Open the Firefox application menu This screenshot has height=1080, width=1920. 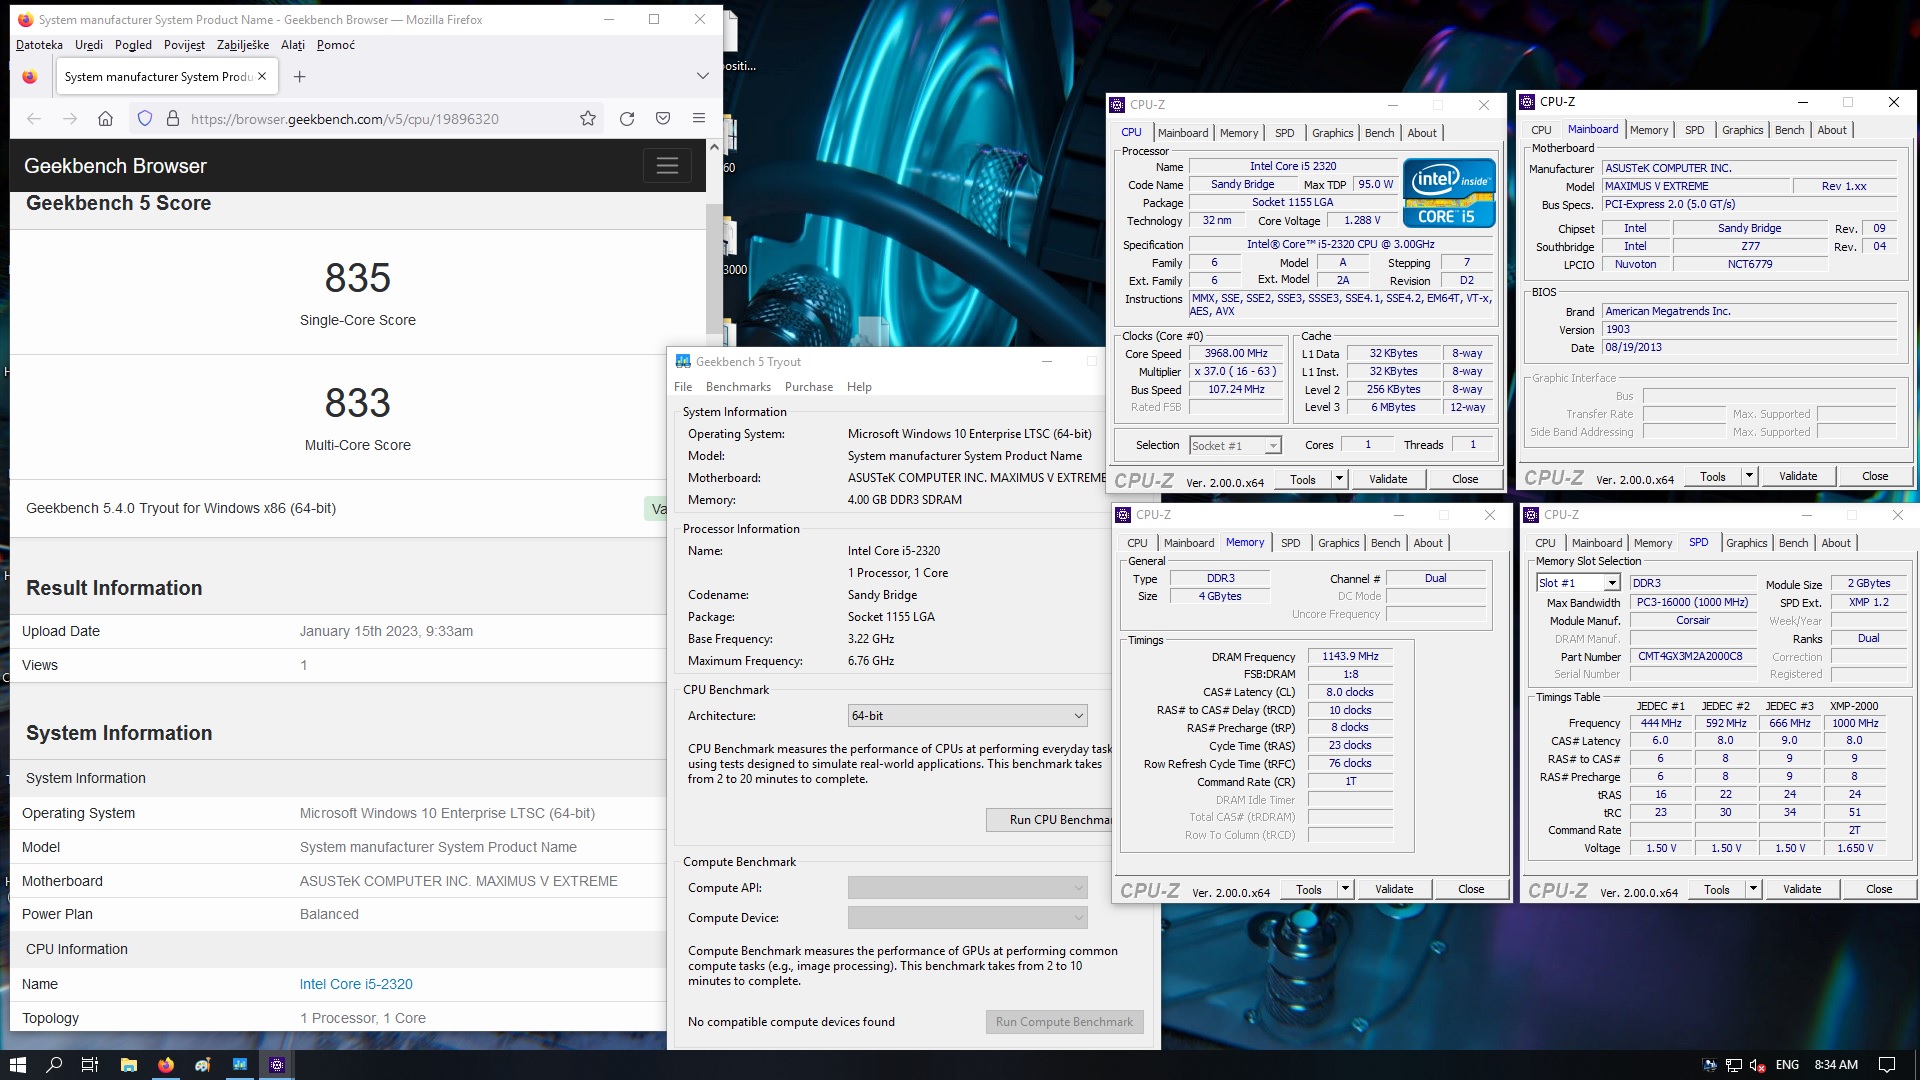(699, 119)
